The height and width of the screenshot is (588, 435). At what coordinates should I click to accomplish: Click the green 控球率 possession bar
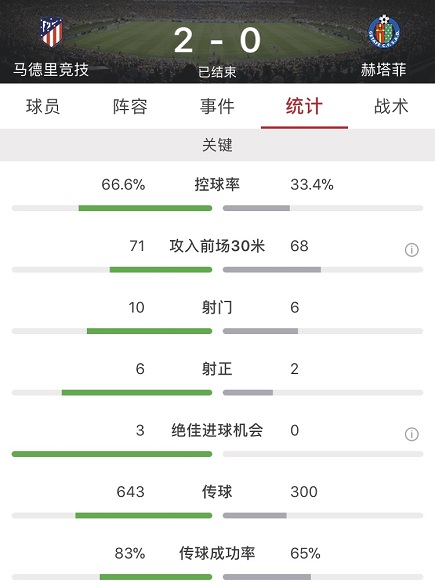(145, 208)
